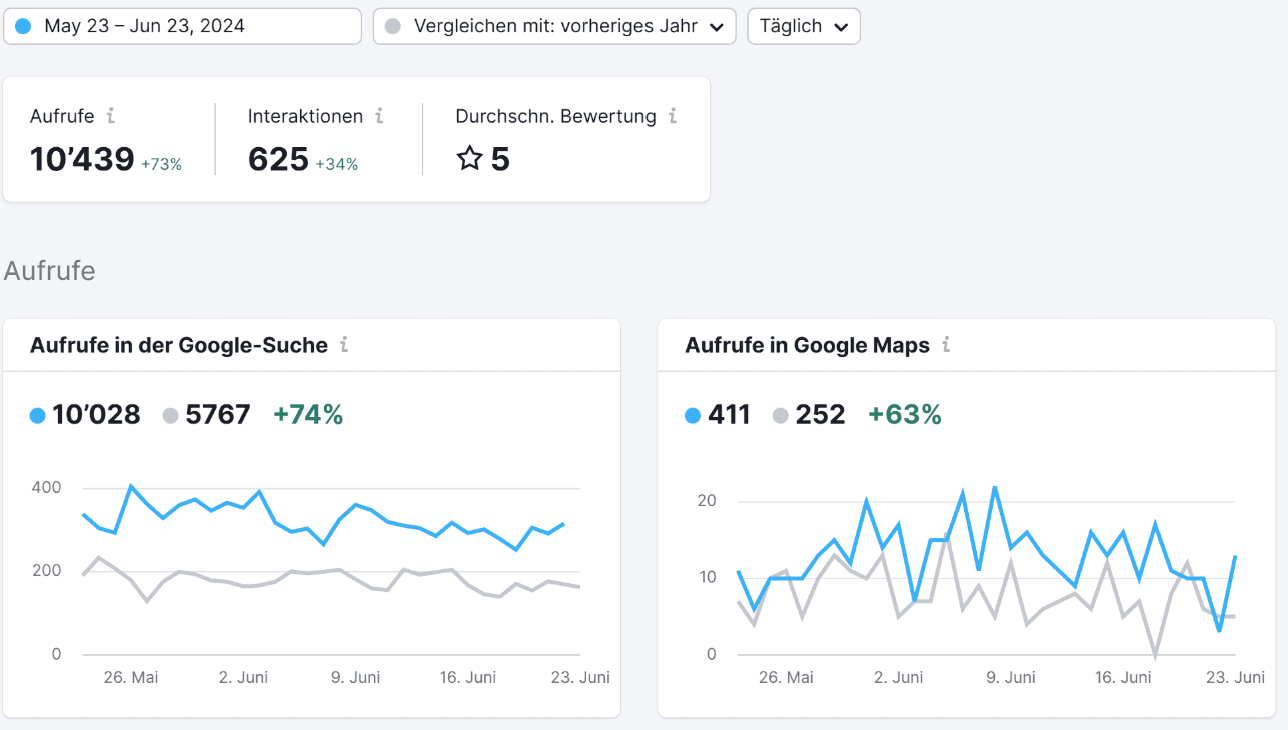Open the May 23 – Jun 23, 2024 date picker

[x=182, y=26]
